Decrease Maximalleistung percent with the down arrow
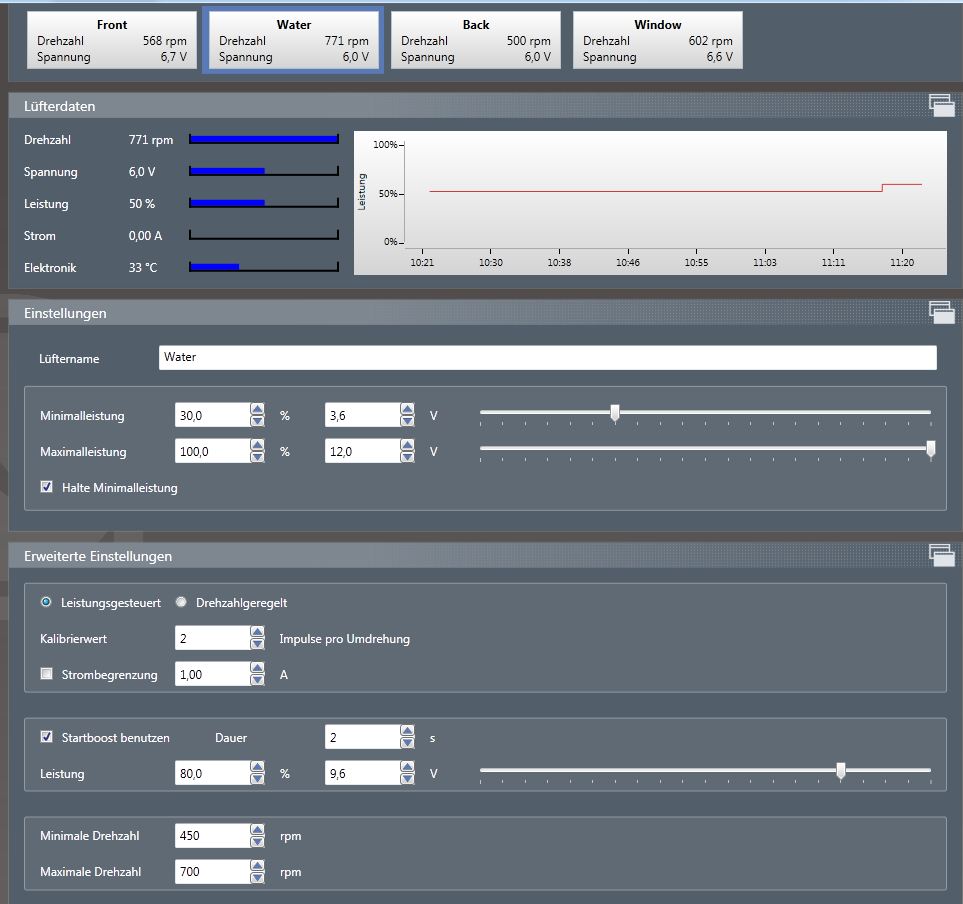Viewport: 963px width, 904px height. [257, 457]
